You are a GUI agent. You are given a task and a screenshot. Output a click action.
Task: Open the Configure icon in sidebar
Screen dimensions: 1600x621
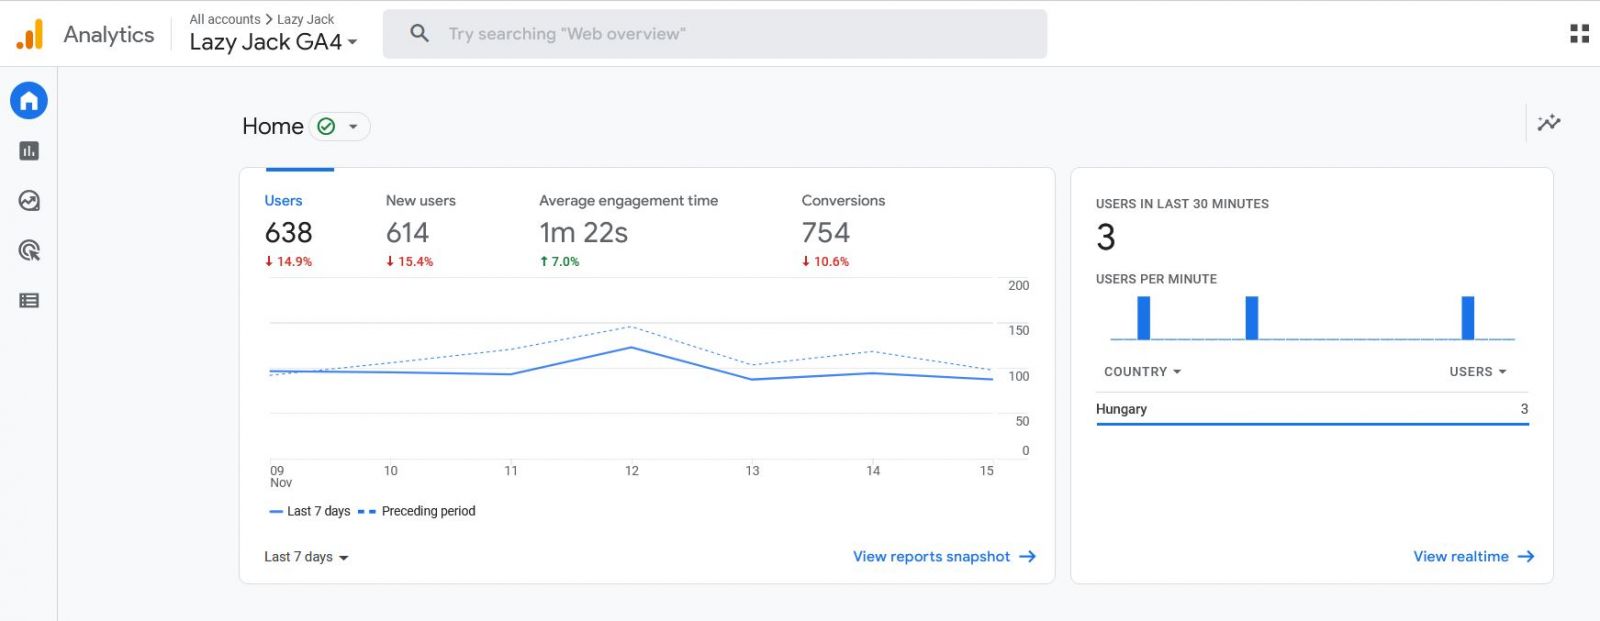point(29,301)
